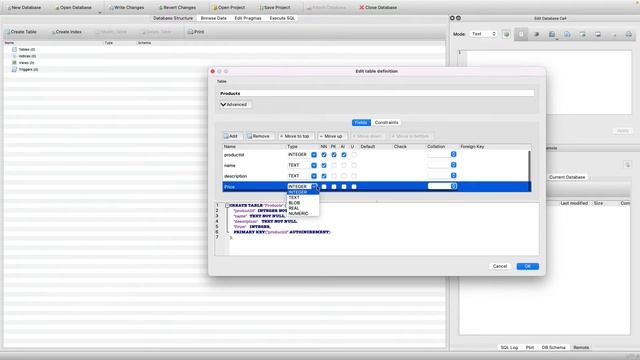640x360 pixels.
Task: Expand the Advanced section in dialog
Action: pos(235,104)
